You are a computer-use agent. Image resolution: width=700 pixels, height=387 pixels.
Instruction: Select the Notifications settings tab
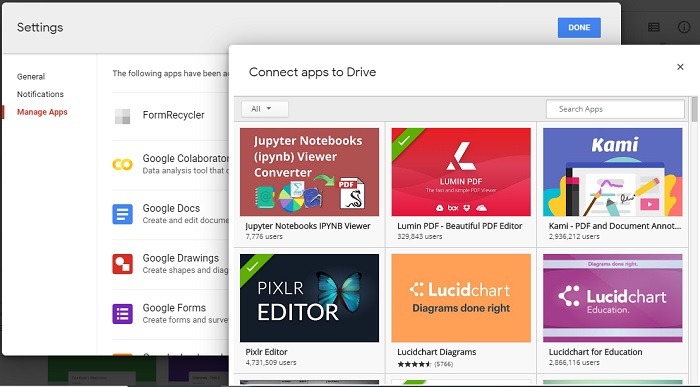click(x=40, y=94)
